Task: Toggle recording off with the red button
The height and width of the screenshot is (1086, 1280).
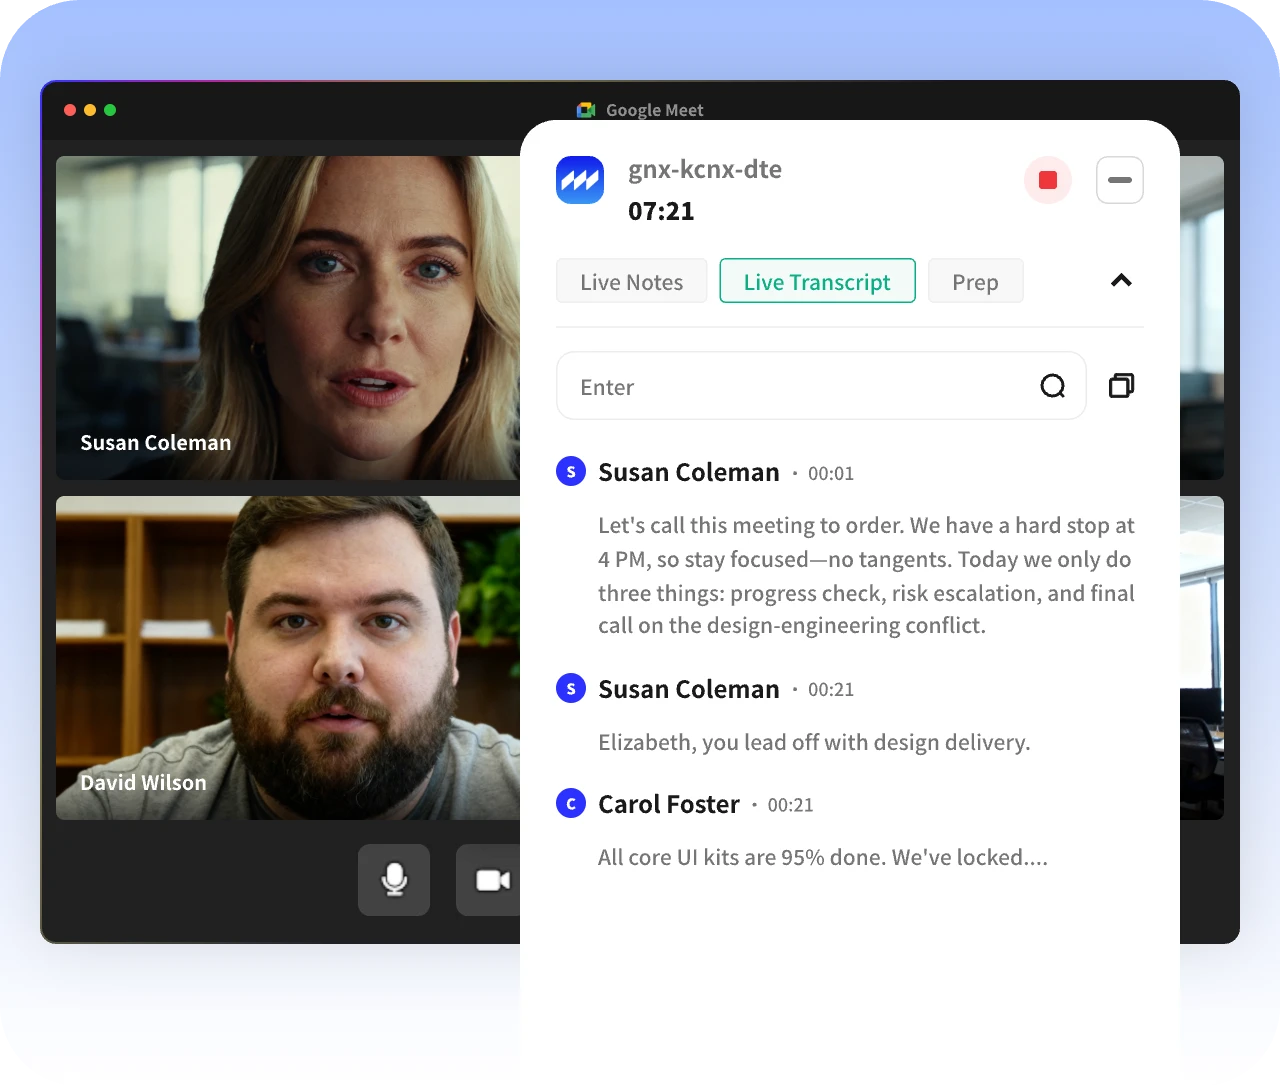Action: (x=1047, y=180)
